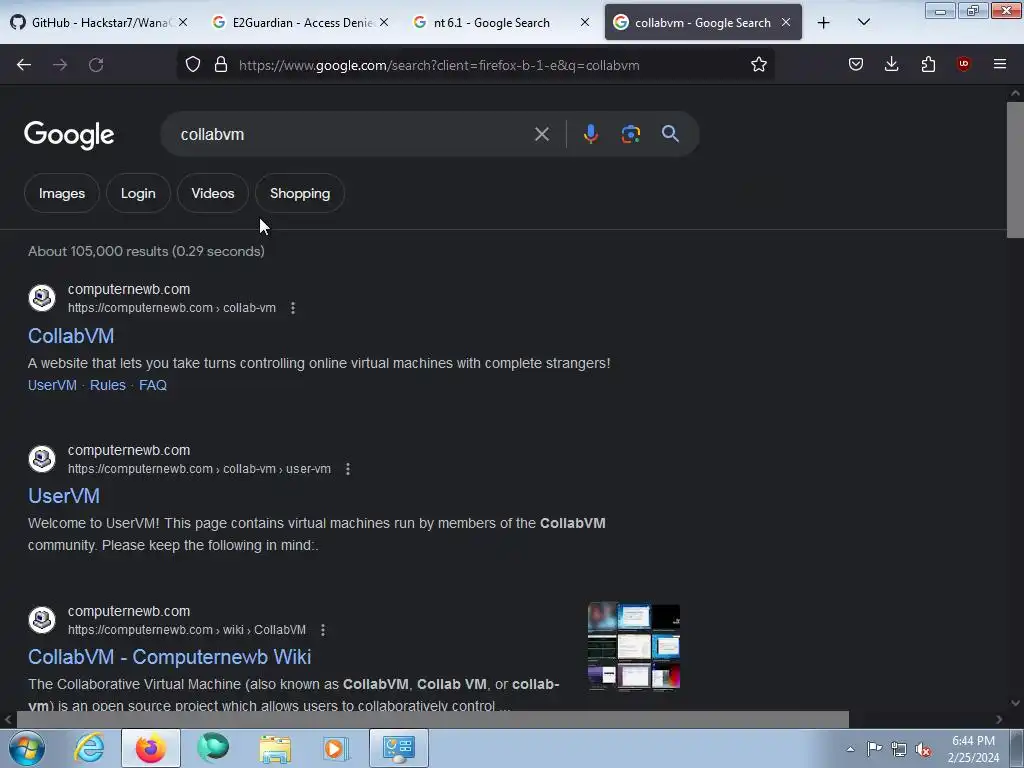The width and height of the screenshot is (1024, 768).
Task: Switch to the GitHub Hackstar7 tab
Action: coord(98,22)
